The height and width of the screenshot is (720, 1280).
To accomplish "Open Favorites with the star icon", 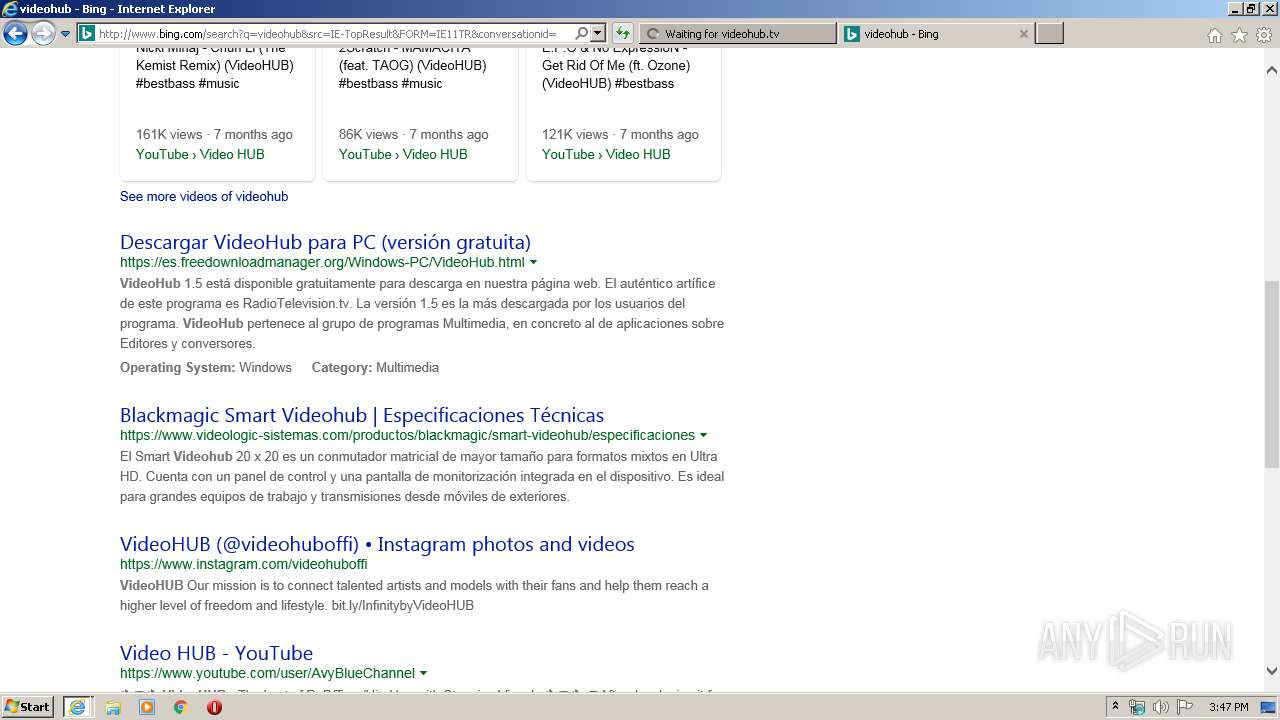I will (1239, 35).
